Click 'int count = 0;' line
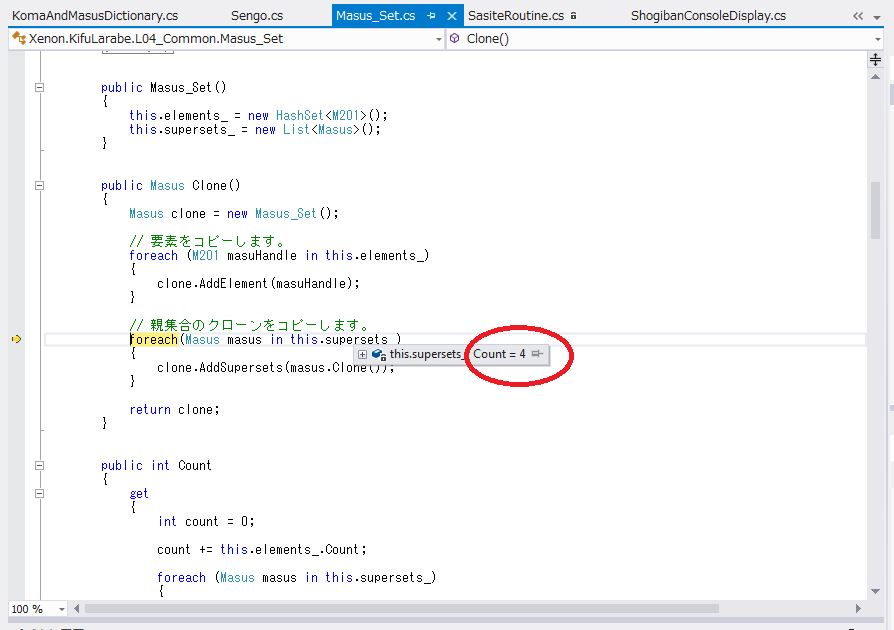The width and height of the screenshot is (894, 630). pyautogui.click(x=206, y=521)
